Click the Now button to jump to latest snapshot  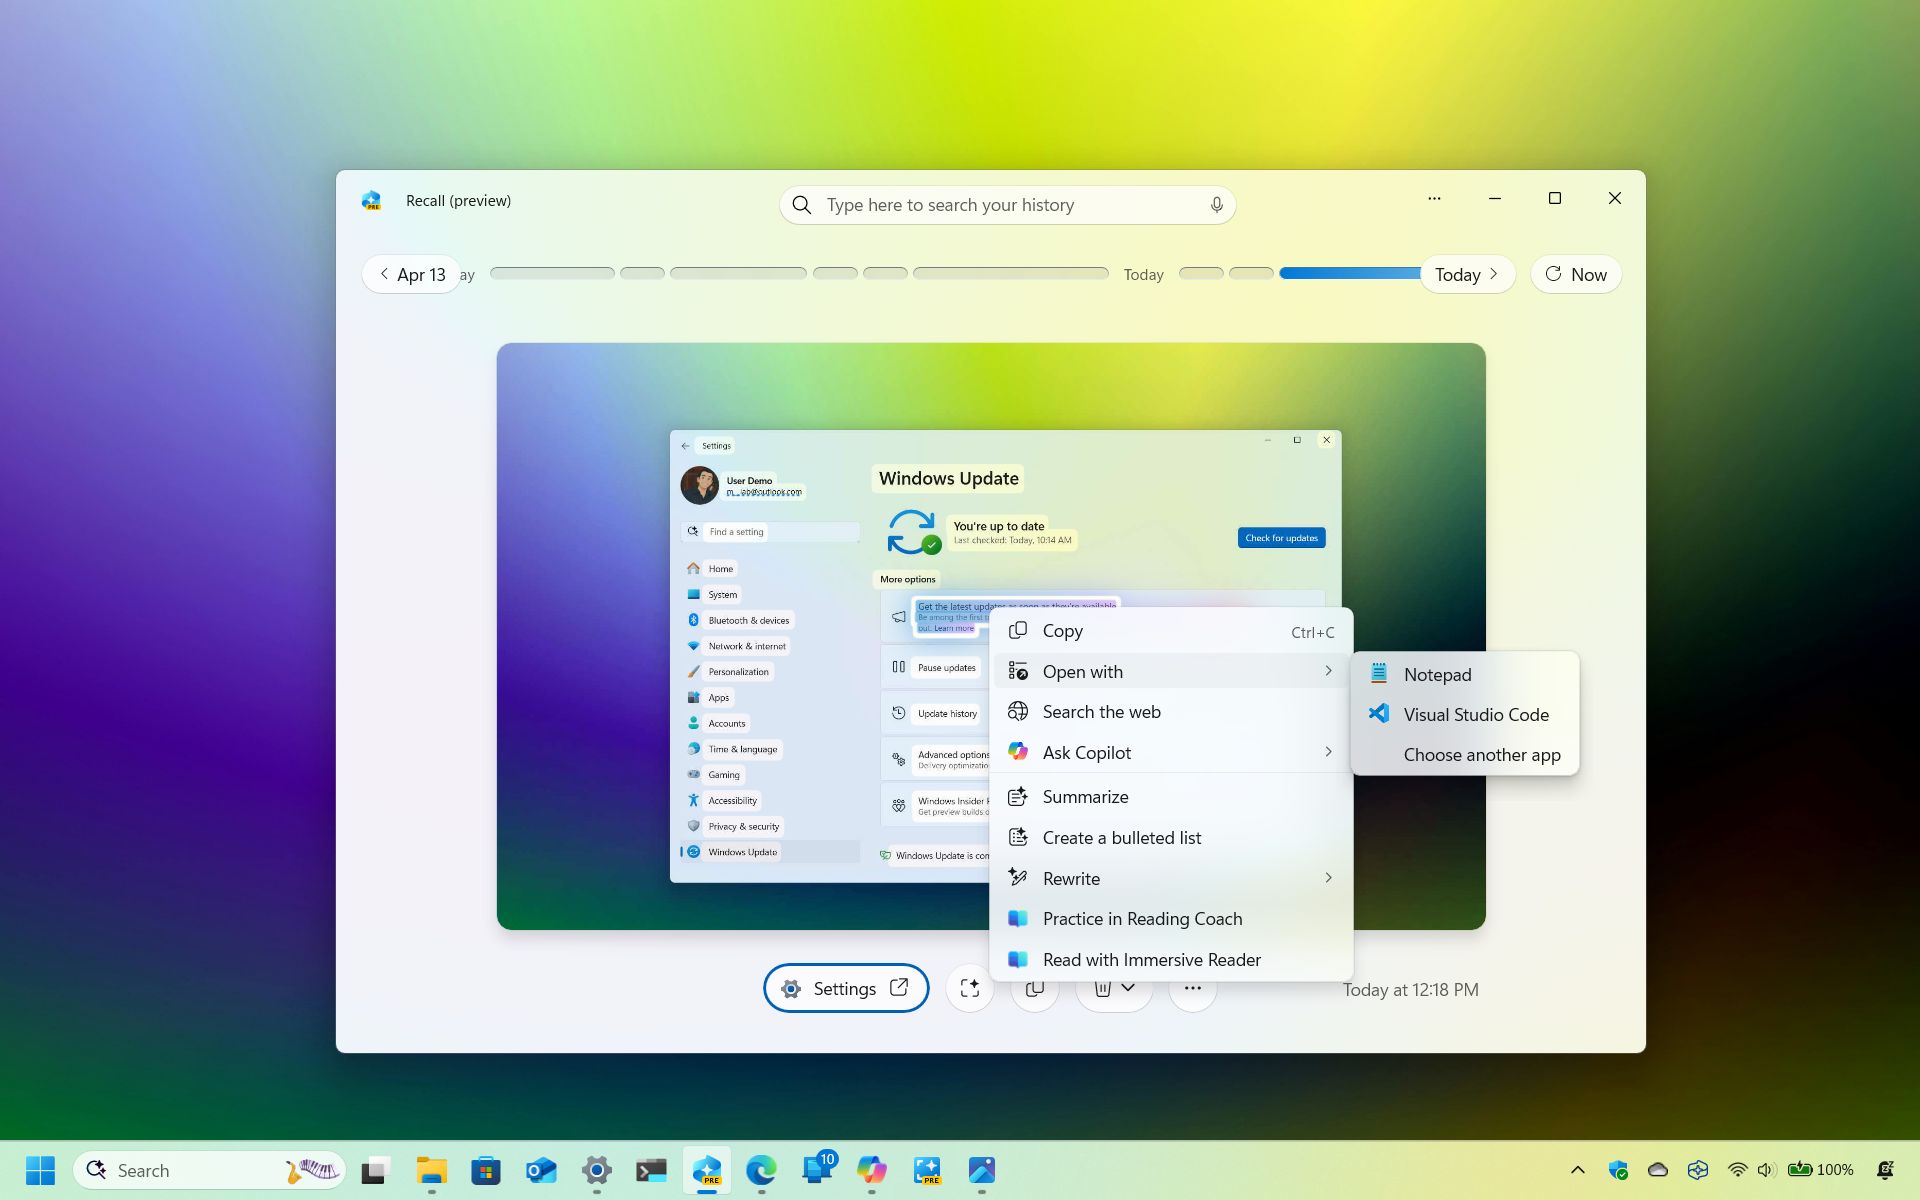(1575, 274)
